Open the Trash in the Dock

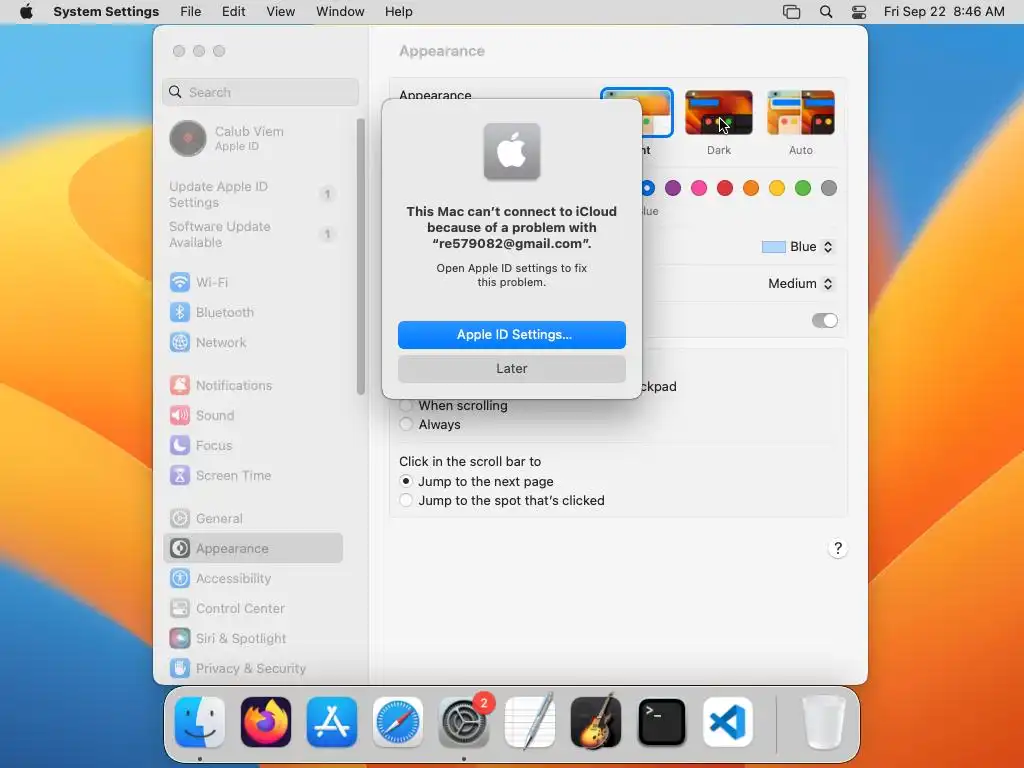tap(824, 722)
